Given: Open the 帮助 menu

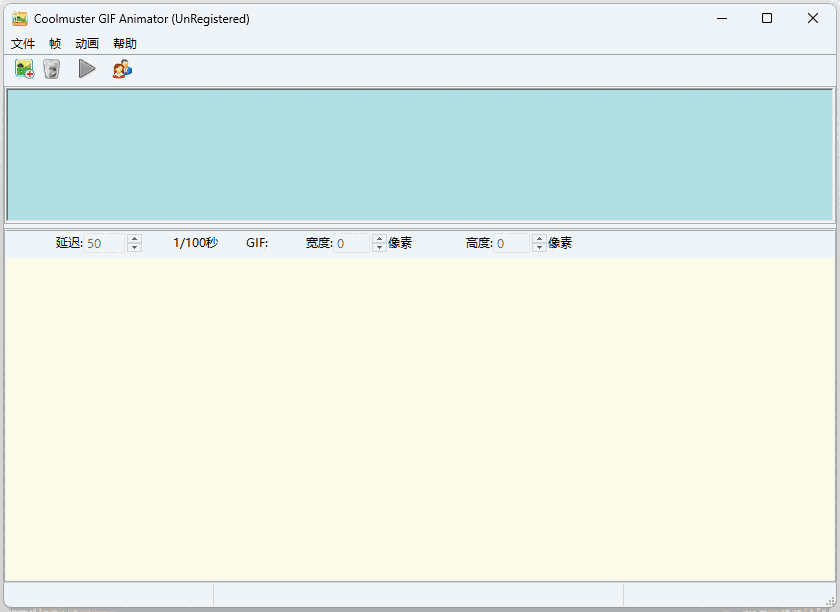Looking at the screenshot, I should pos(124,43).
